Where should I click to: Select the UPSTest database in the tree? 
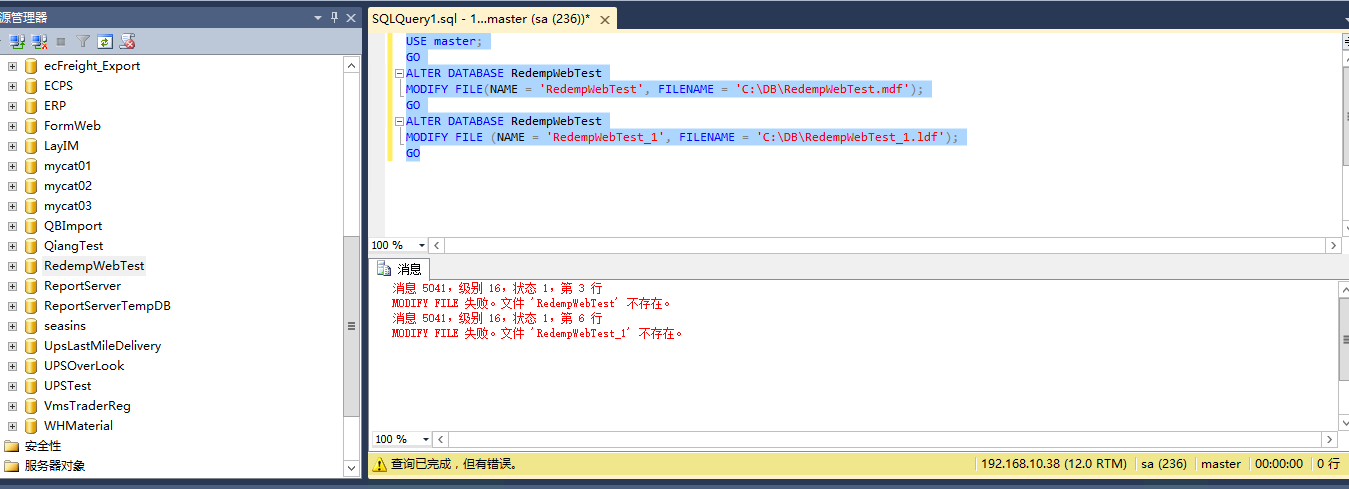pos(67,386)
